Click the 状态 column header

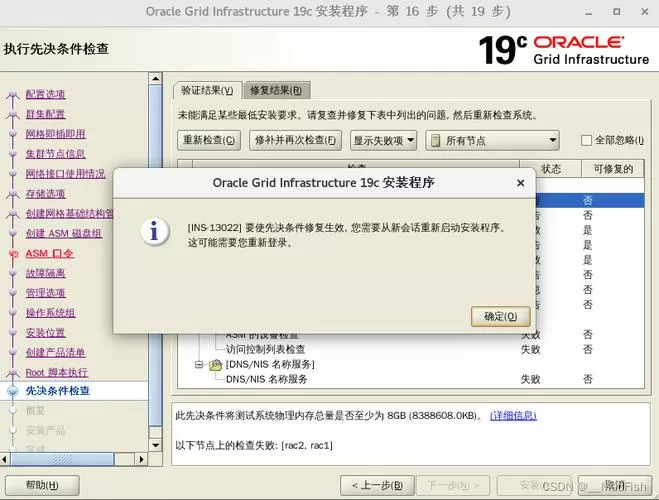click(x=551, y=169)
